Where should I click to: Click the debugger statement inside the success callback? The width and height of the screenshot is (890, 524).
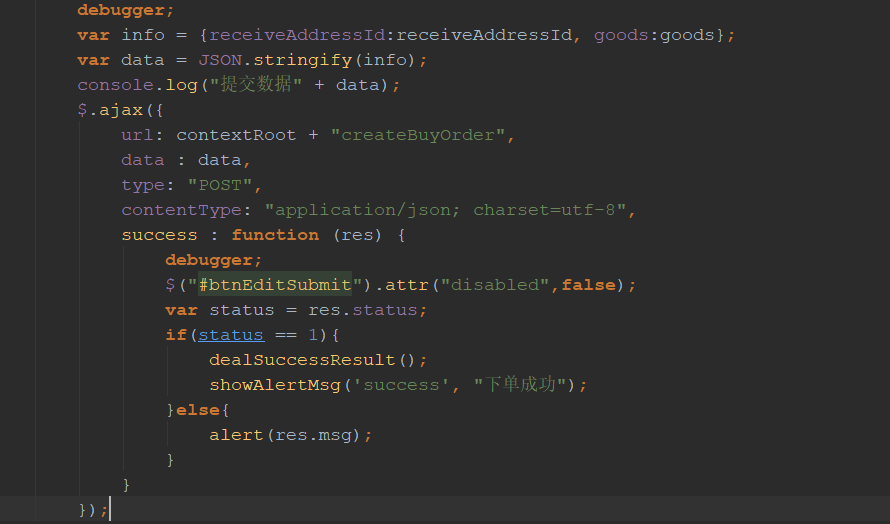[214, 260]
